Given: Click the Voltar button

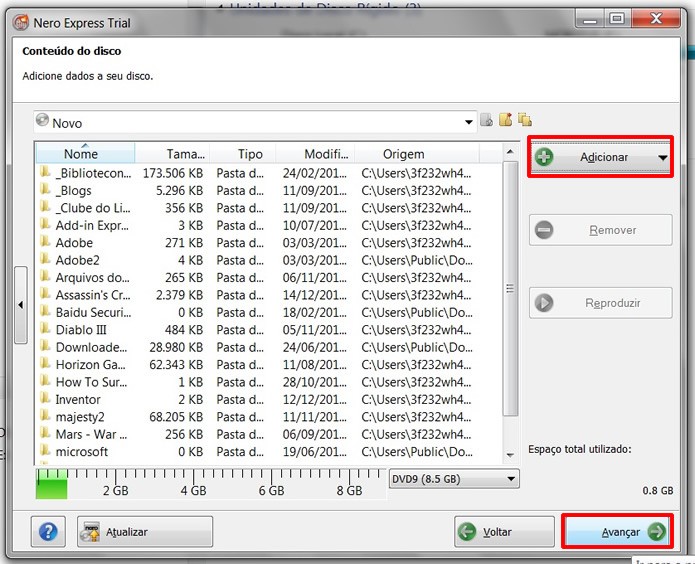Looking at the screenshot, I should pos(504,531).
